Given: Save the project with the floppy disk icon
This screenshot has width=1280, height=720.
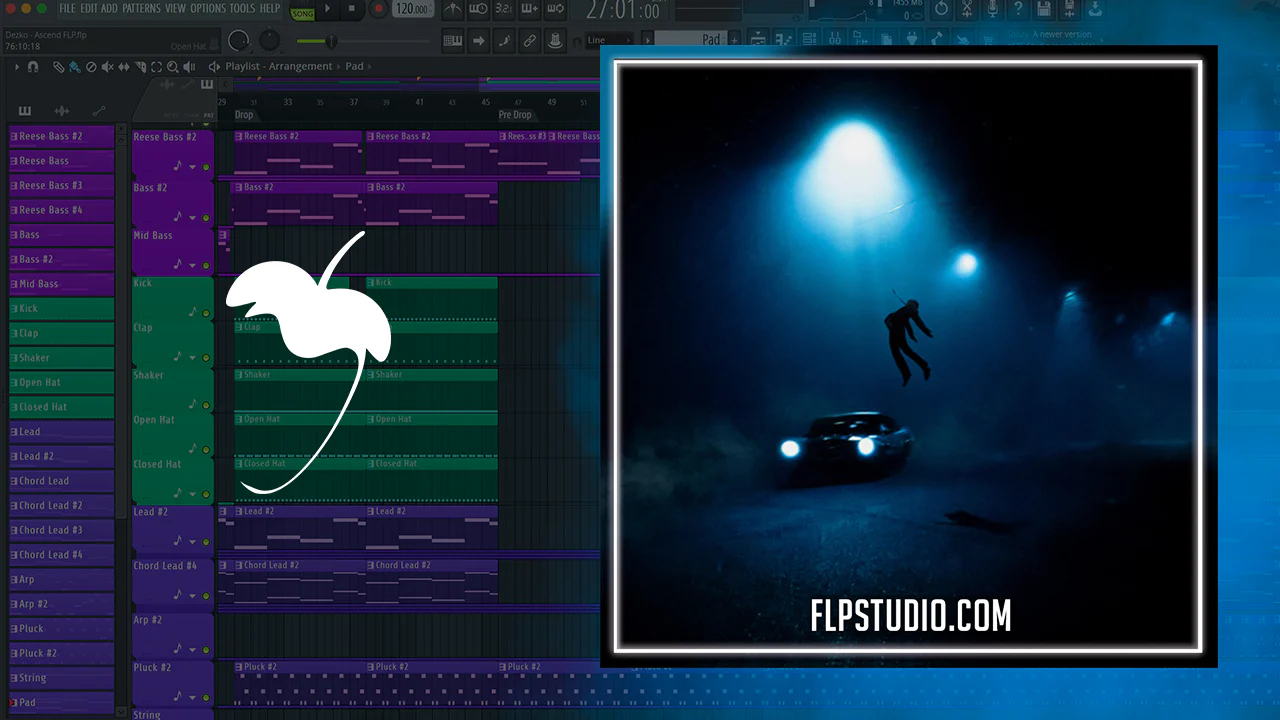Looking at the screenshot, I should coord(1045,9).
